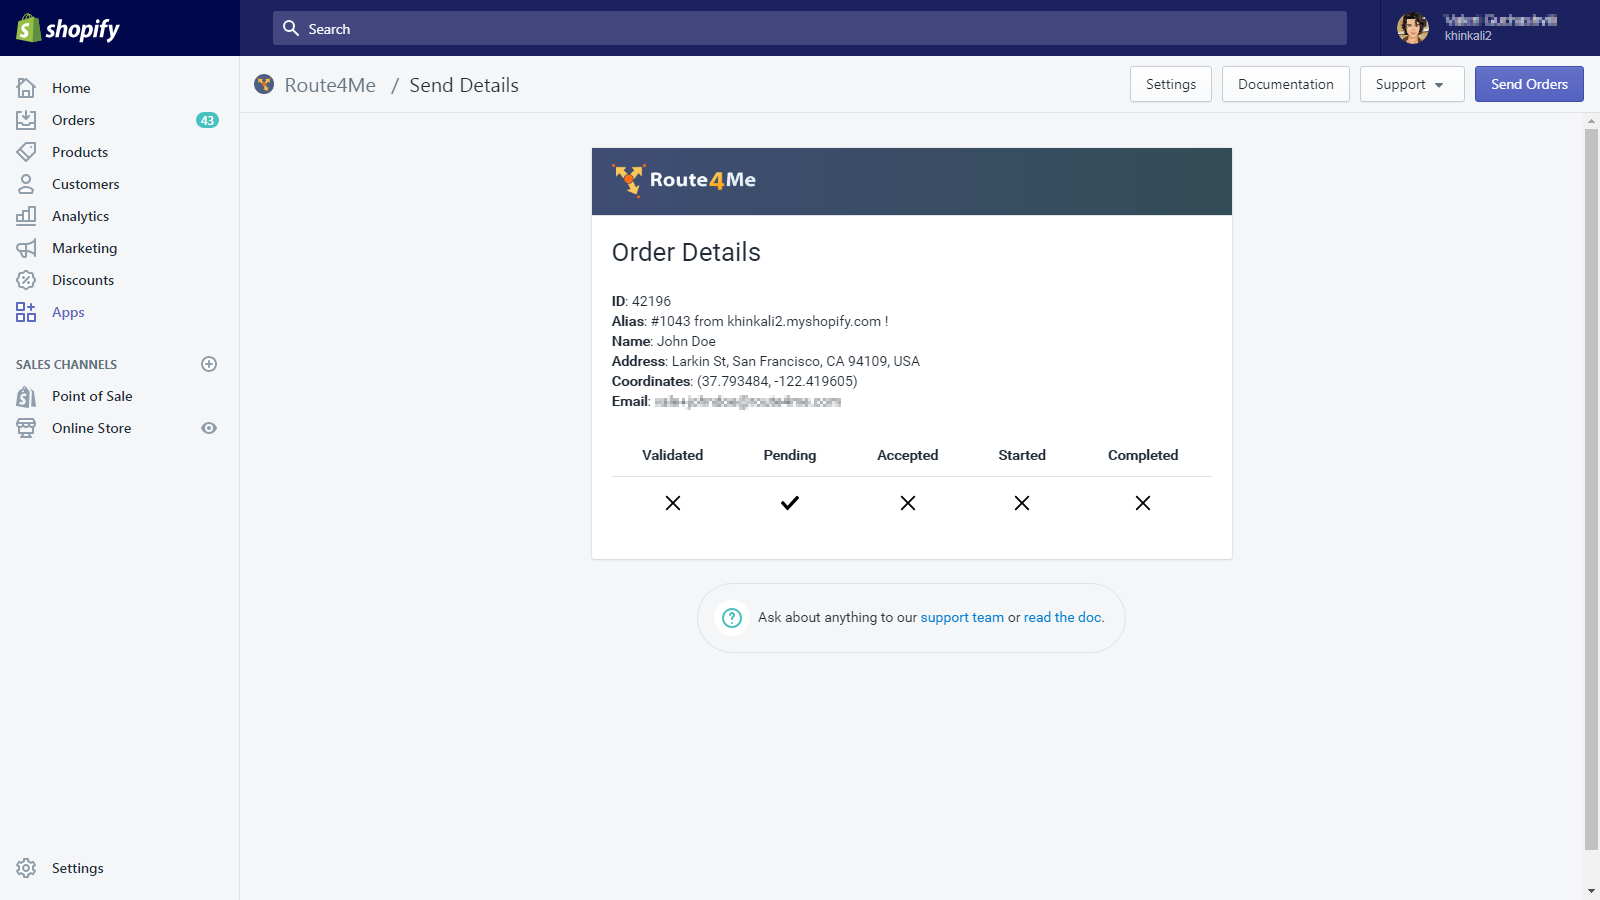The image size is (1600, 900).
Task: Click the help question mark icon
Action: (732, 618)
